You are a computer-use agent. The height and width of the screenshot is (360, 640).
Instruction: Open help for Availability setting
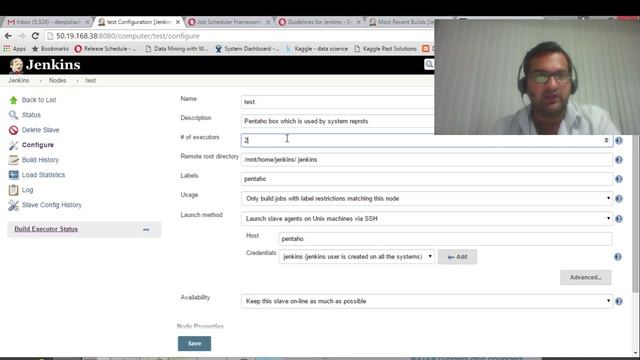[619, 301]
